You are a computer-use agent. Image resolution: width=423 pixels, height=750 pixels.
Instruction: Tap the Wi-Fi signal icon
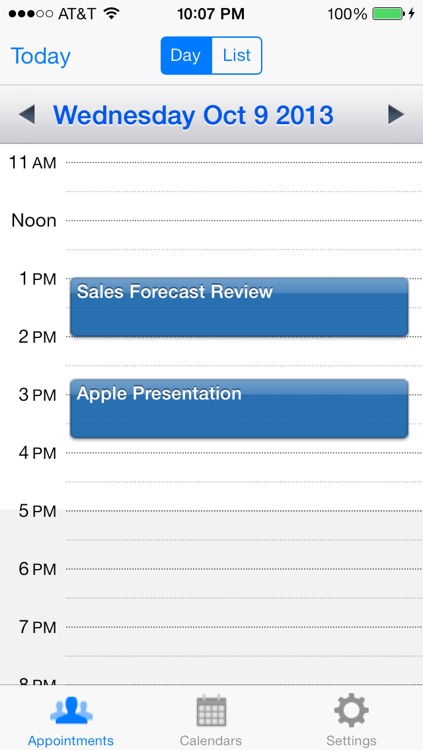click(111, 14)
